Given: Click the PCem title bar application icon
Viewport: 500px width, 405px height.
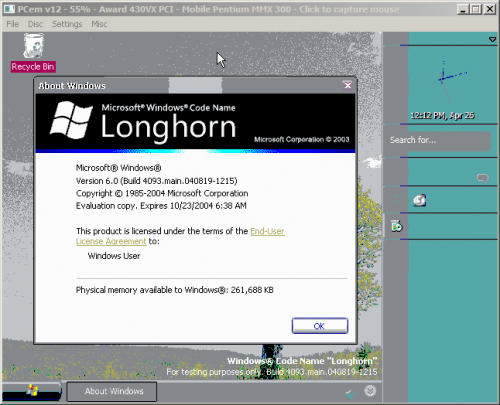Looking at the screenshot, I should [x=9, y=9].
